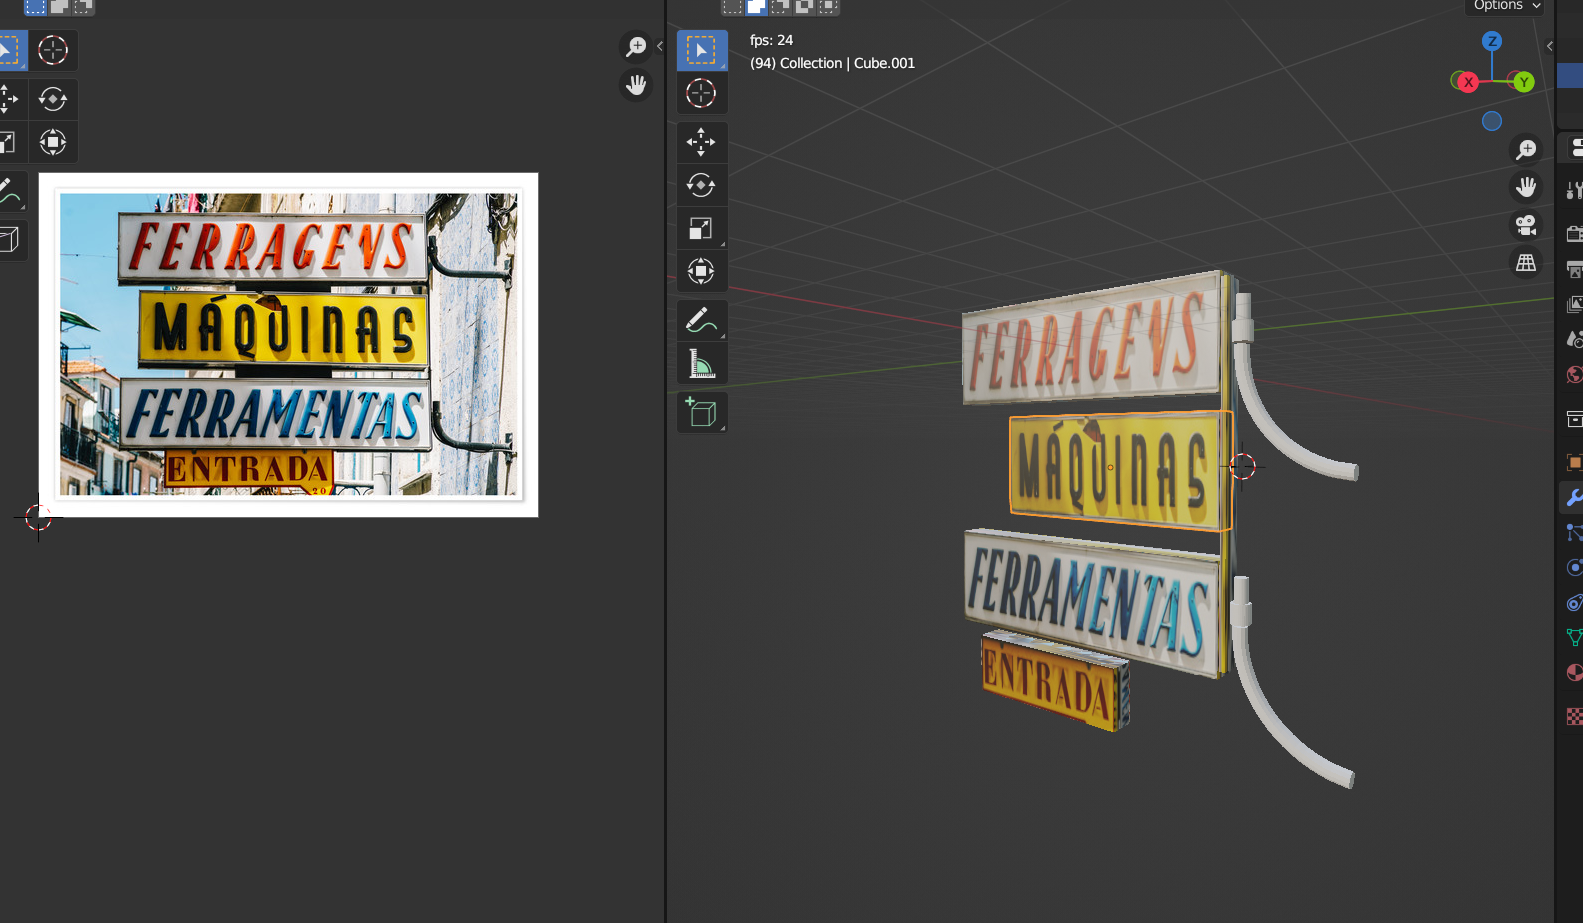
Task: Select the Move tool in right viewport
Action: coord(701,142)
